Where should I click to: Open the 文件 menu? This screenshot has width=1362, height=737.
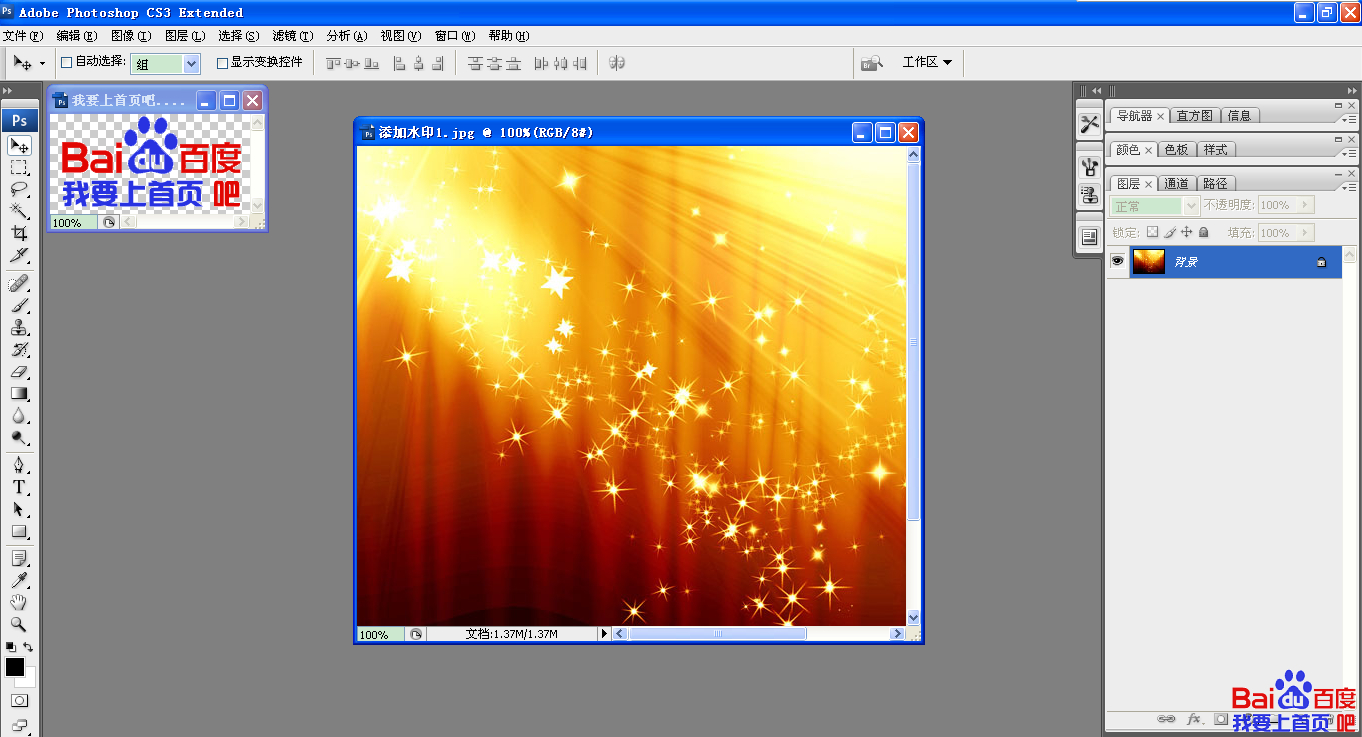coord(23,36)
